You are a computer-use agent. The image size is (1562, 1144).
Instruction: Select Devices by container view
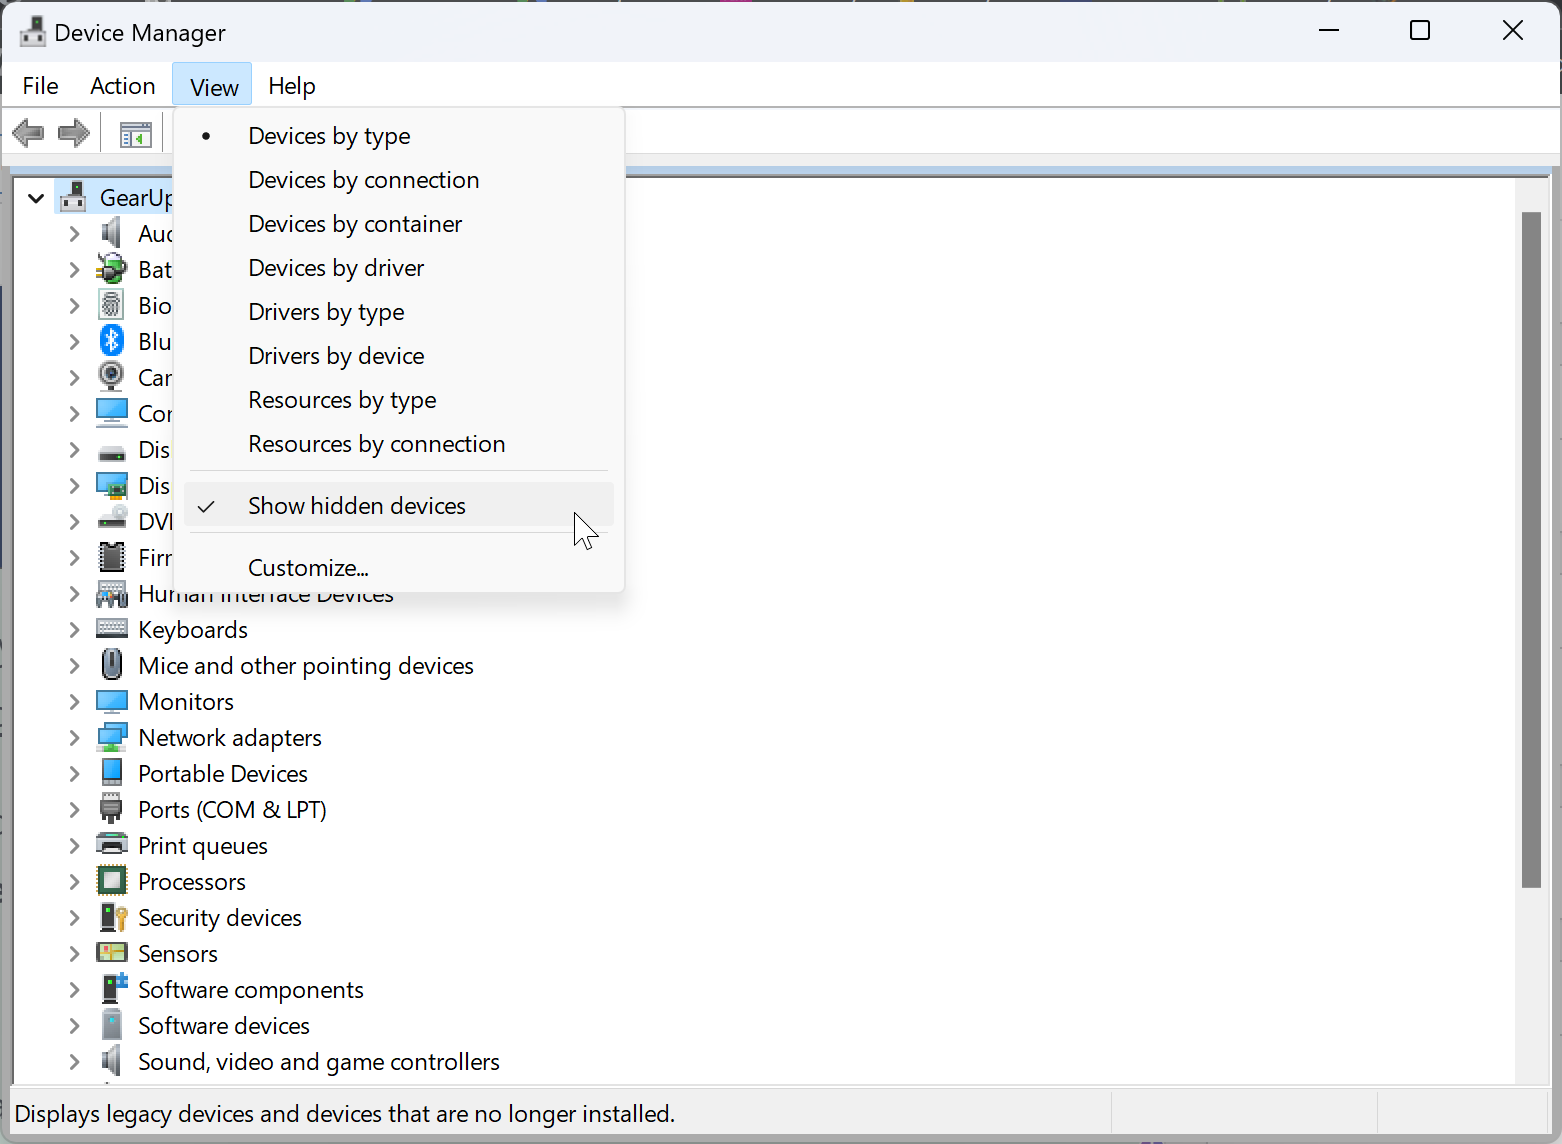399,224
